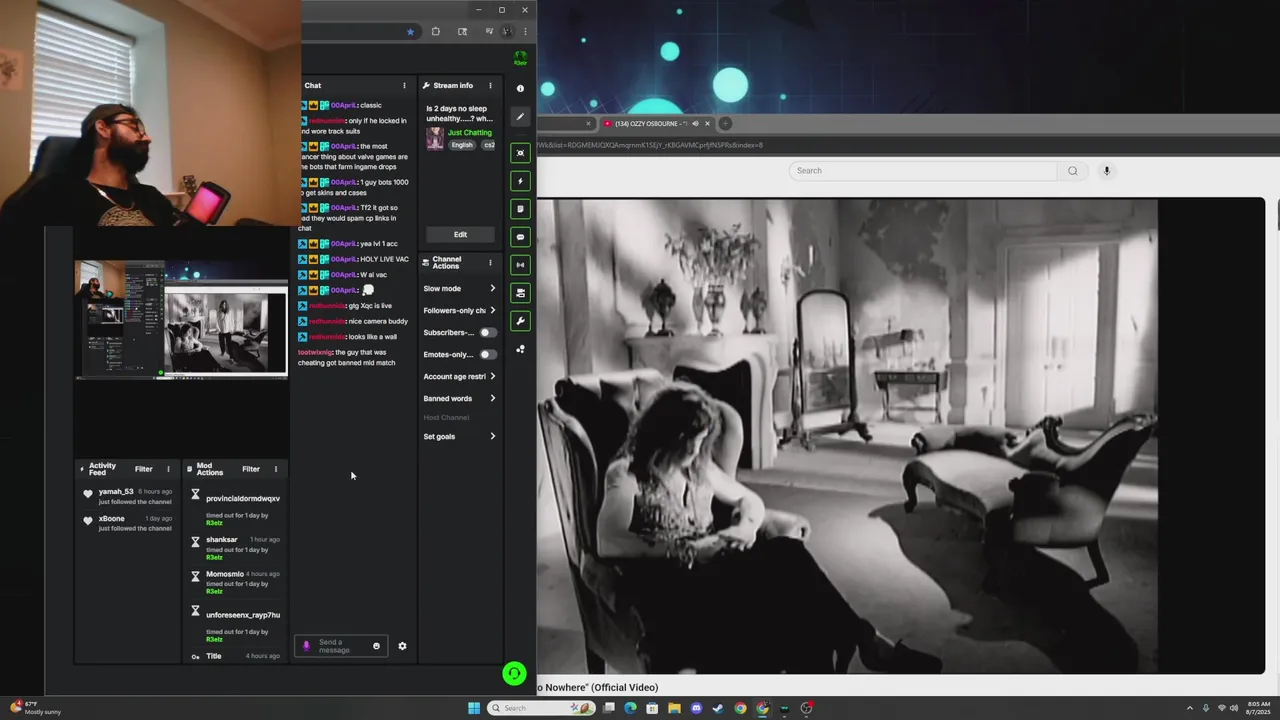Click the Send a message input
The image size is (1280, 720).
tap(341, 646)
